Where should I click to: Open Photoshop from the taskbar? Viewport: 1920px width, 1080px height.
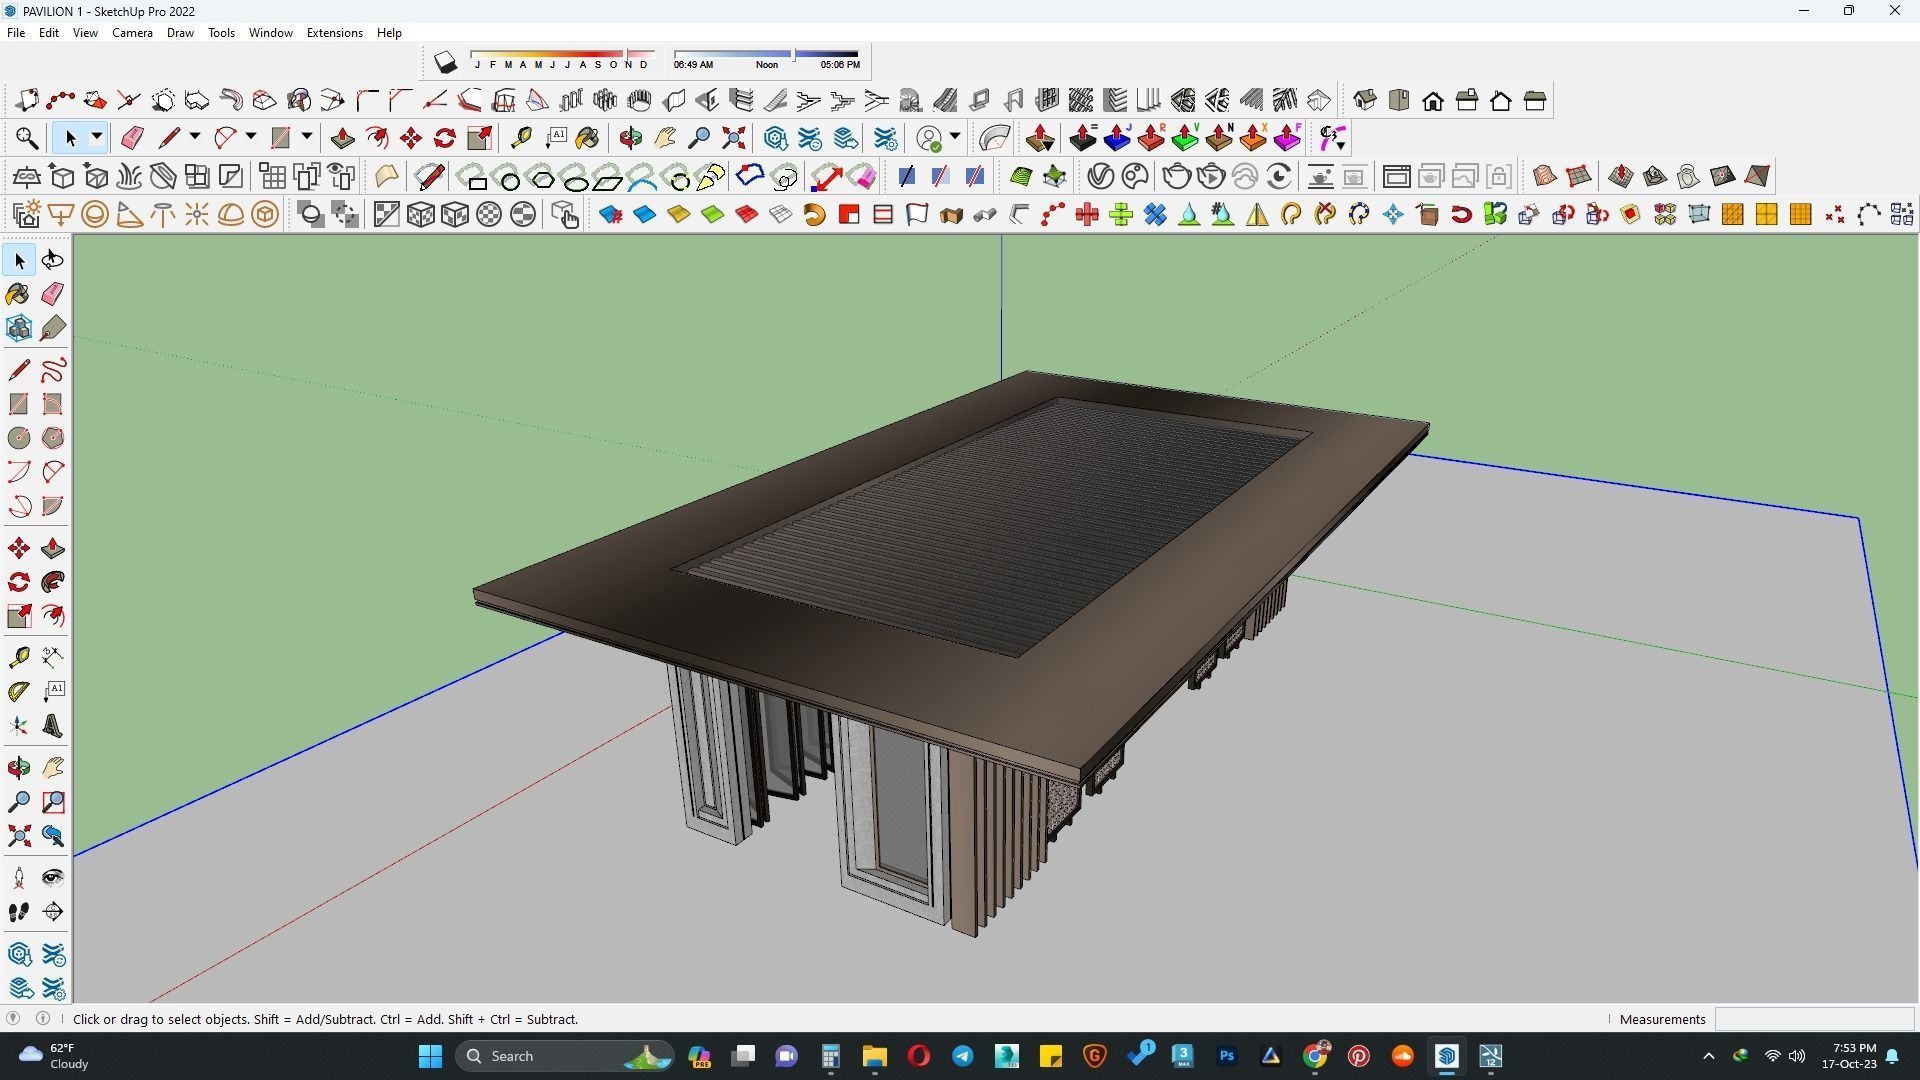pos(1227,1056)
